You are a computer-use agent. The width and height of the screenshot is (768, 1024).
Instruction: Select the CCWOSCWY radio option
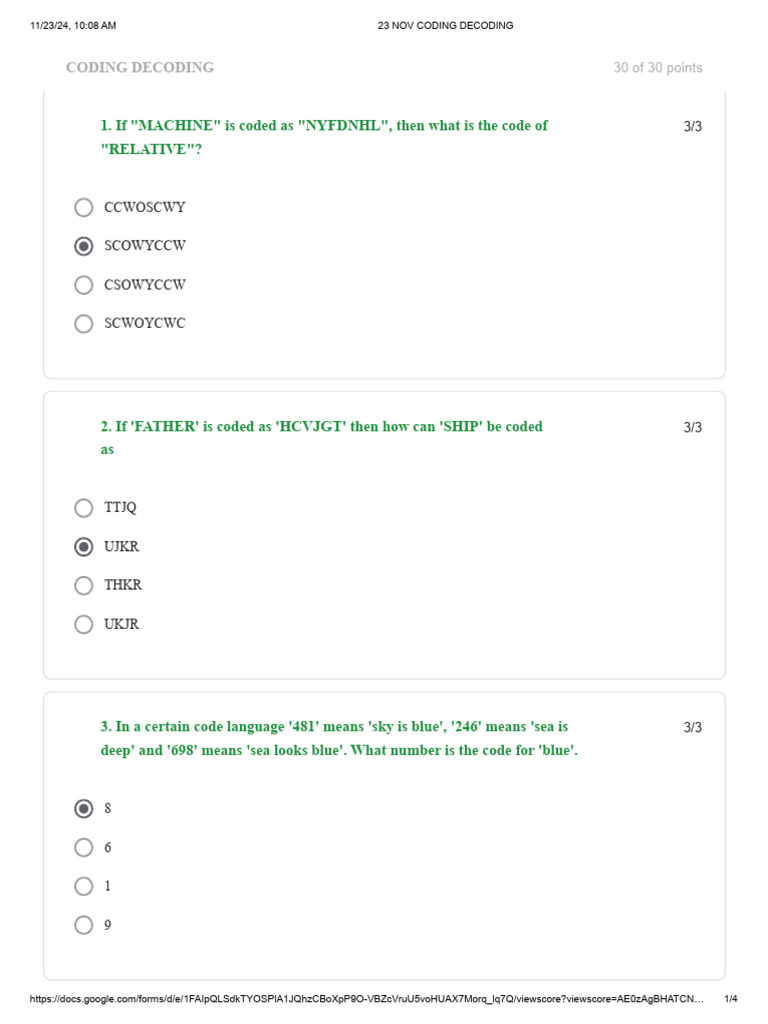click(84, 208)
